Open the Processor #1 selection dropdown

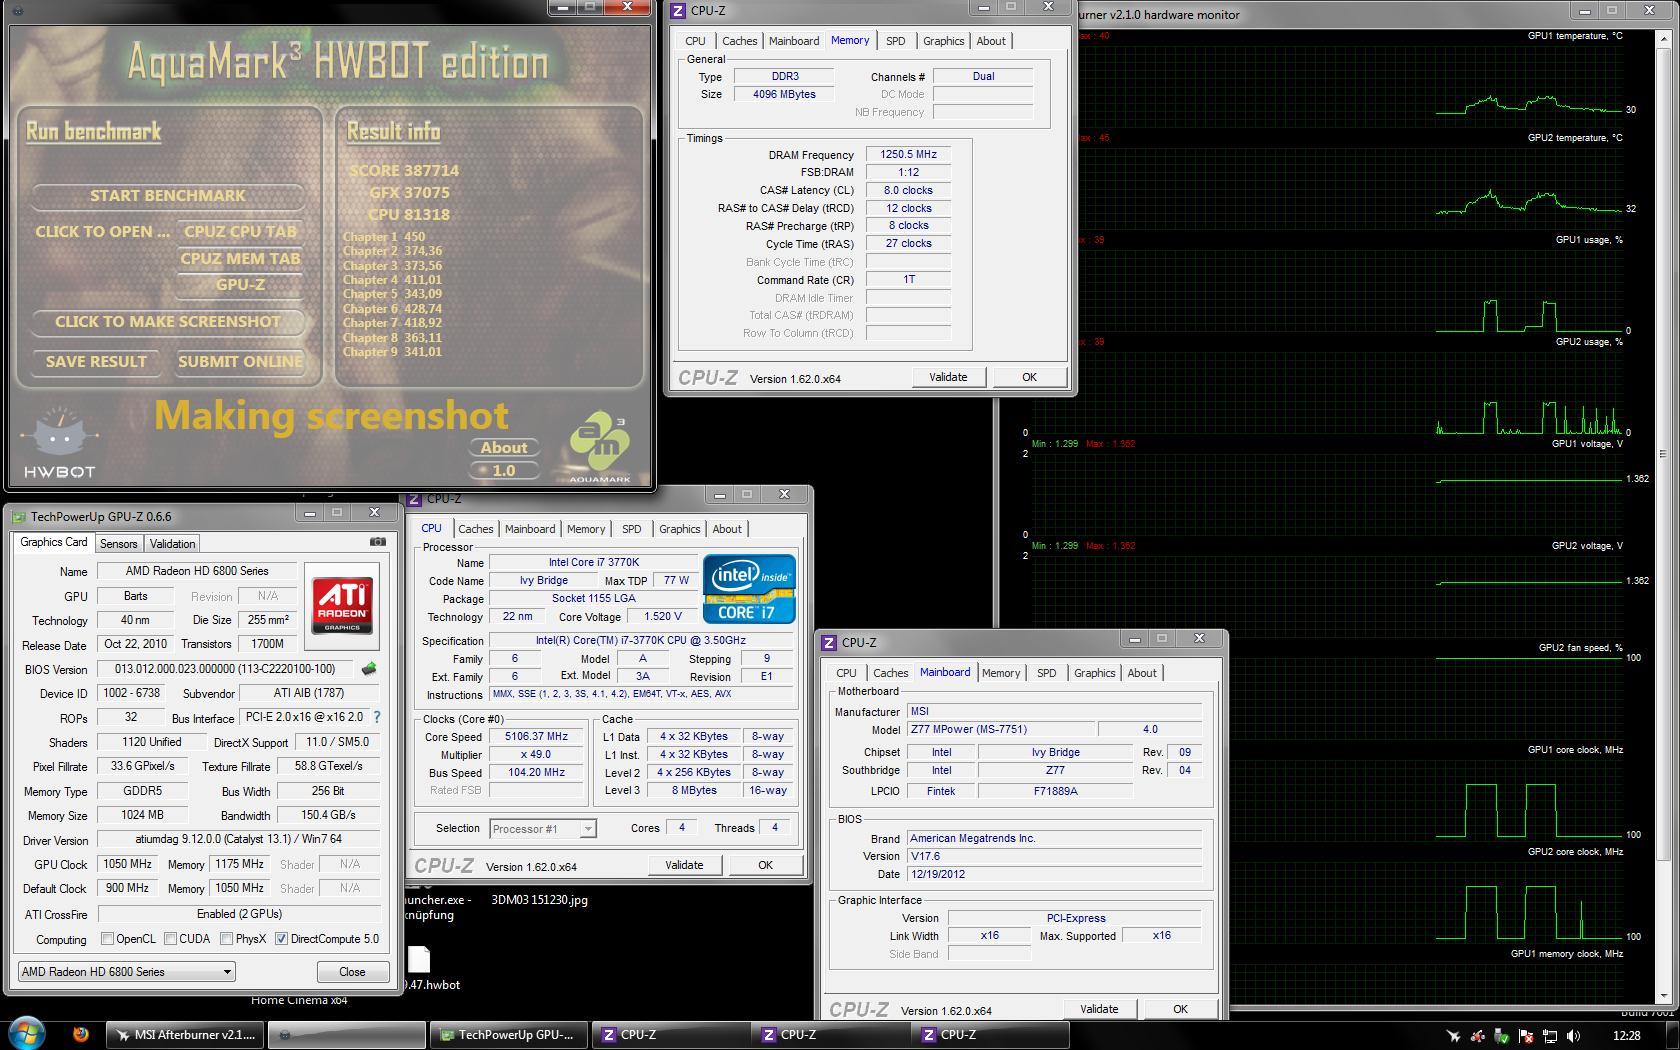[x=543, y=828]
